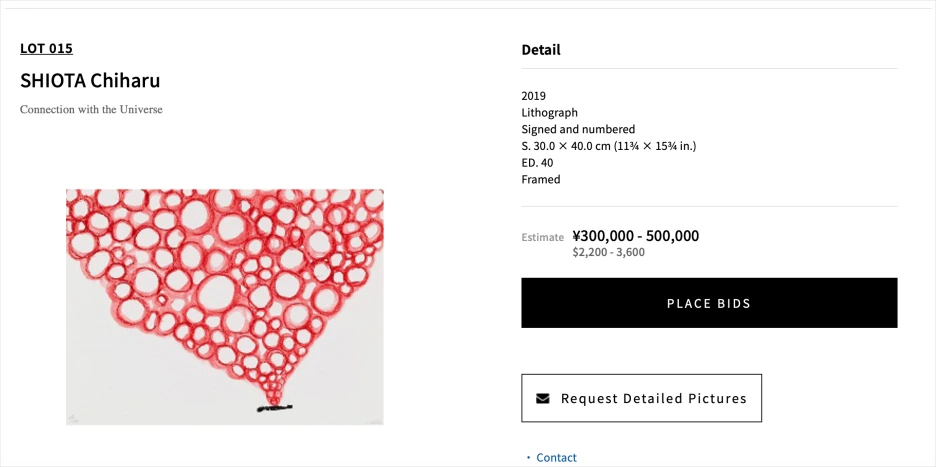The image size is (936, 467).
Task: Click the title Connection with the Universe
Action: 91,109
